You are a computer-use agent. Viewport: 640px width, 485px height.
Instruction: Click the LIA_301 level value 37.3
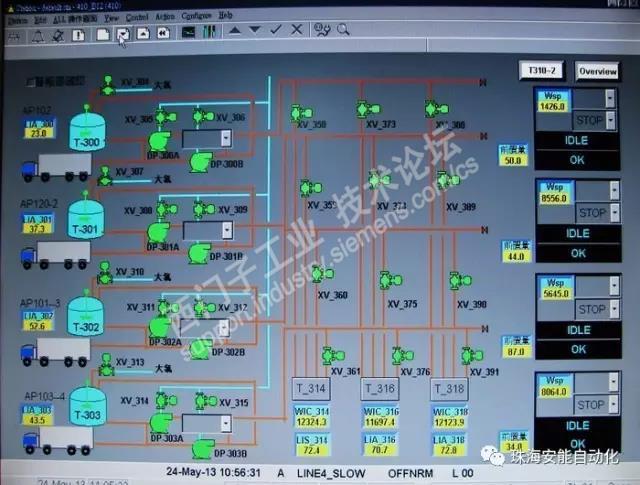point(37,229)
